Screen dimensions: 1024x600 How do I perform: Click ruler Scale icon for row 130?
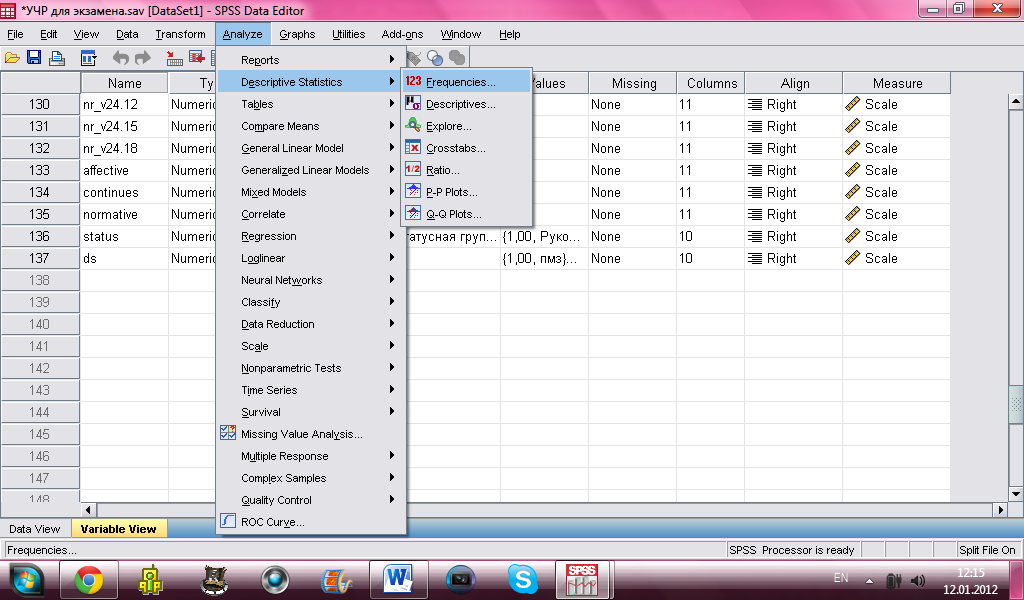[x=852, y=104]
